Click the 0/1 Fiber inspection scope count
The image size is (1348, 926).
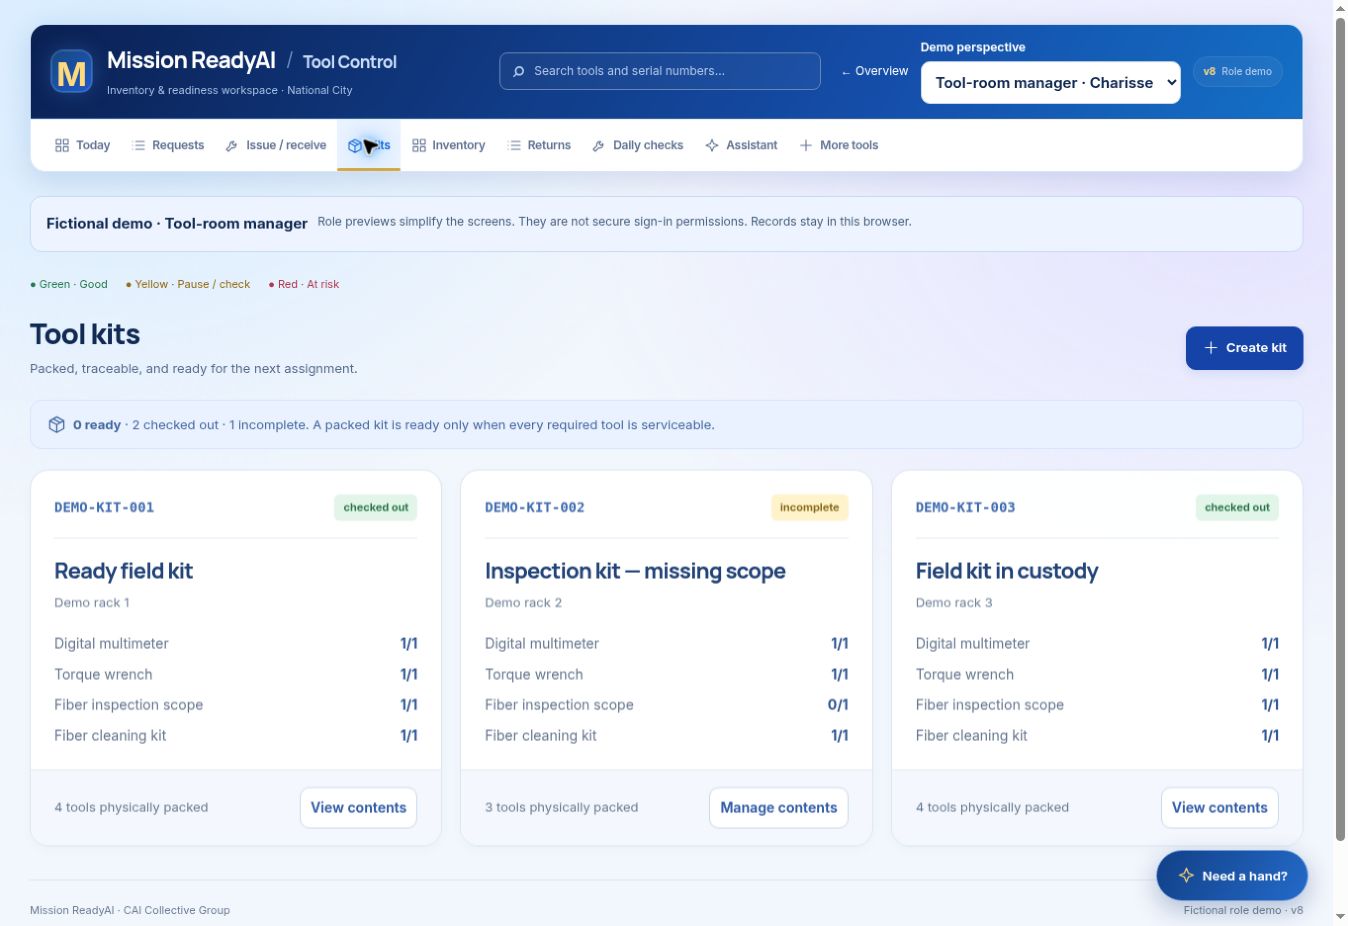coord(838,705)
